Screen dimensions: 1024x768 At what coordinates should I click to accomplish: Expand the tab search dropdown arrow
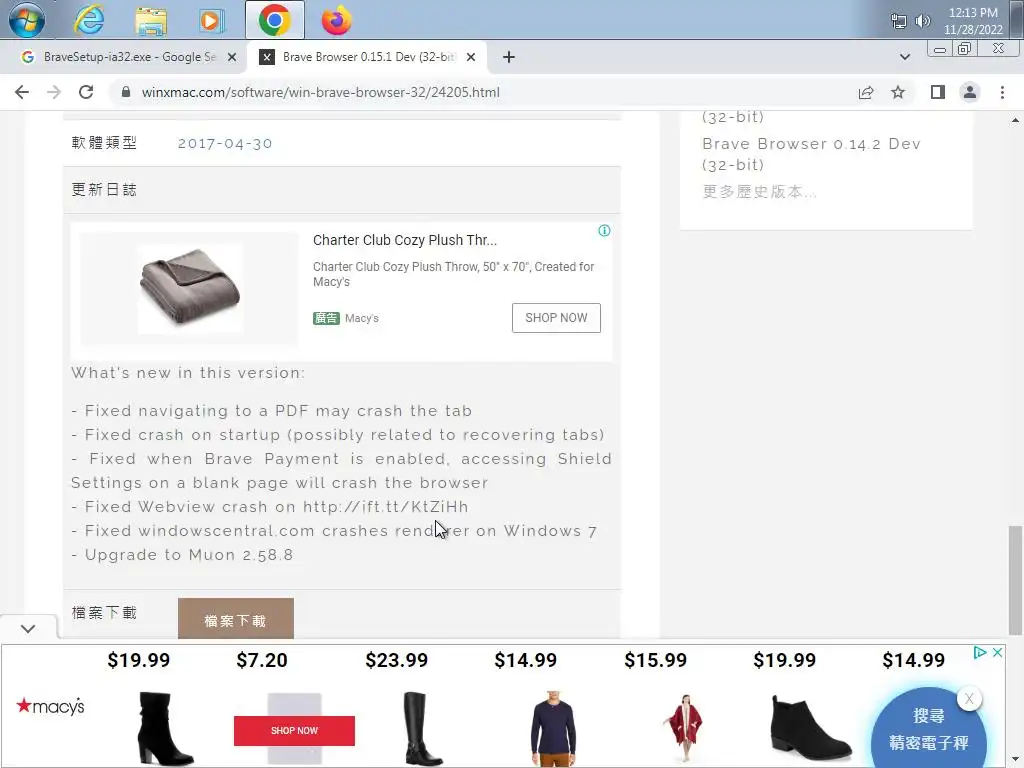[x=904, y=57]
